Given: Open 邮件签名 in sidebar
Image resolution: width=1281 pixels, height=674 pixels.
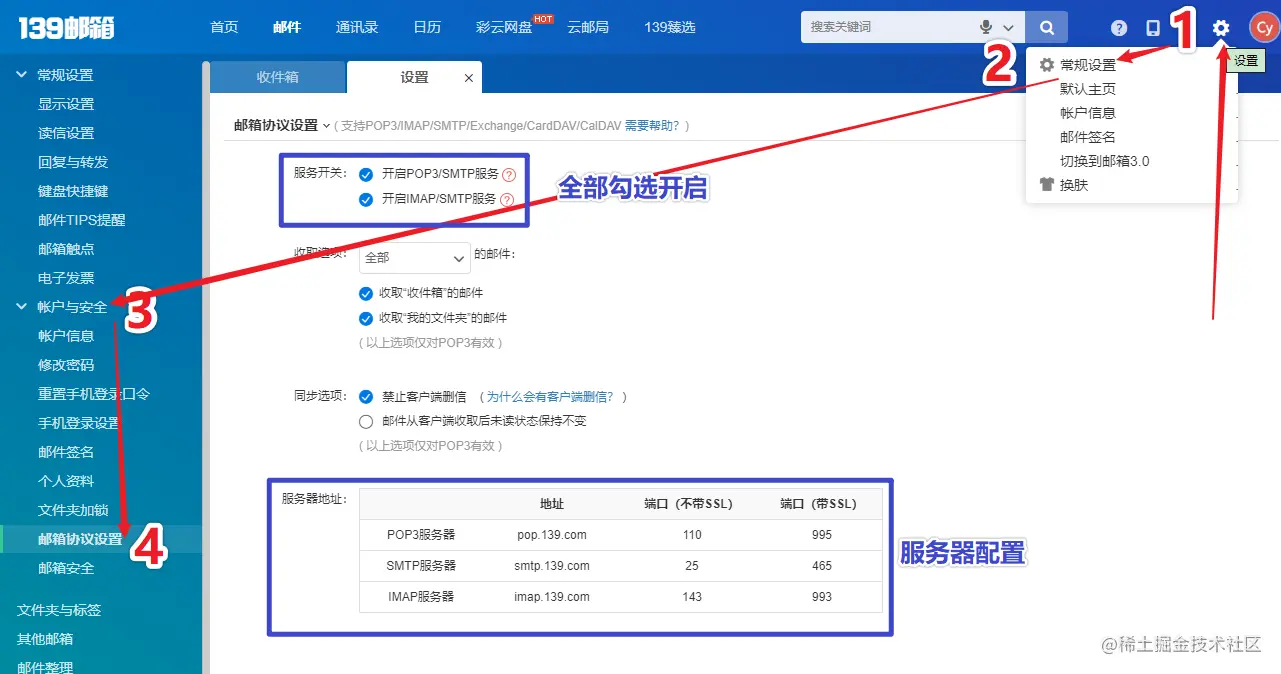Looking at the screenshot, I should (66, 452).
